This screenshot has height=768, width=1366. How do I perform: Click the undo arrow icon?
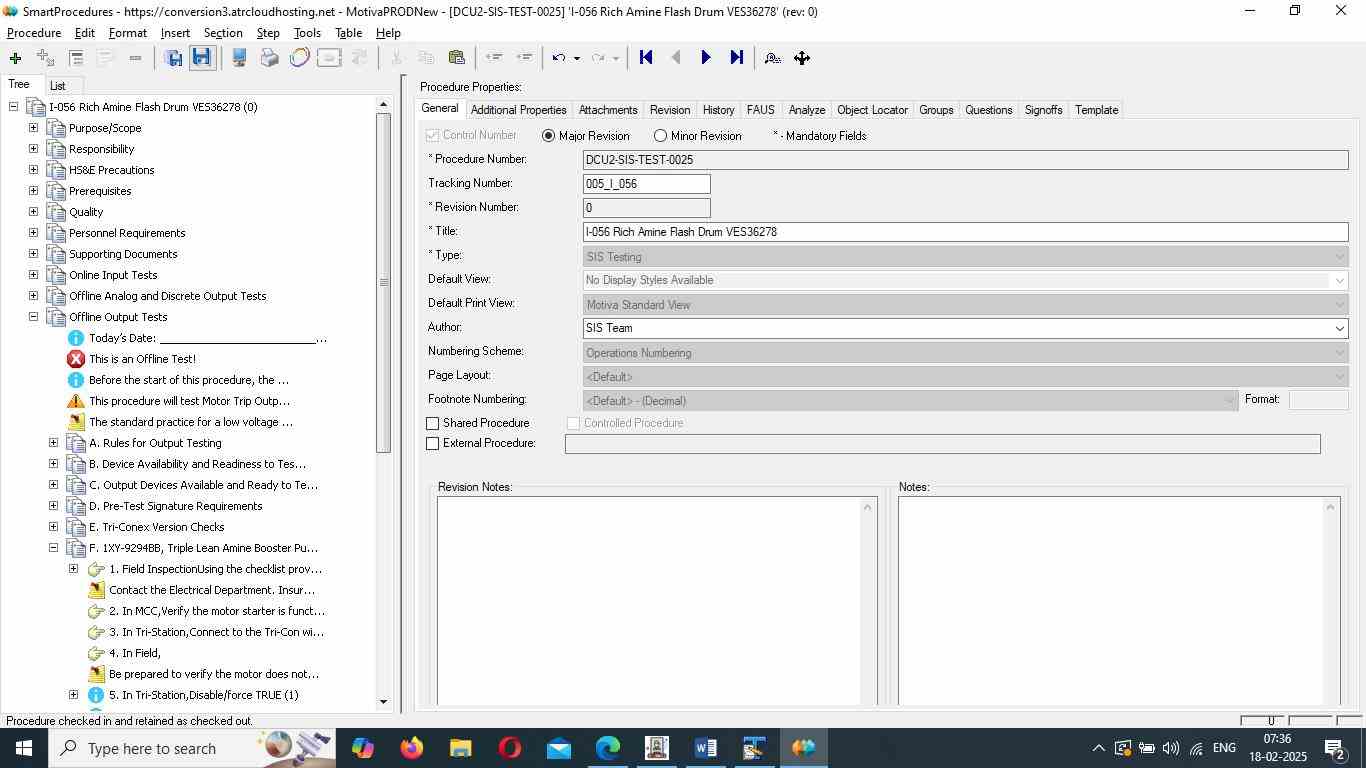559,58
